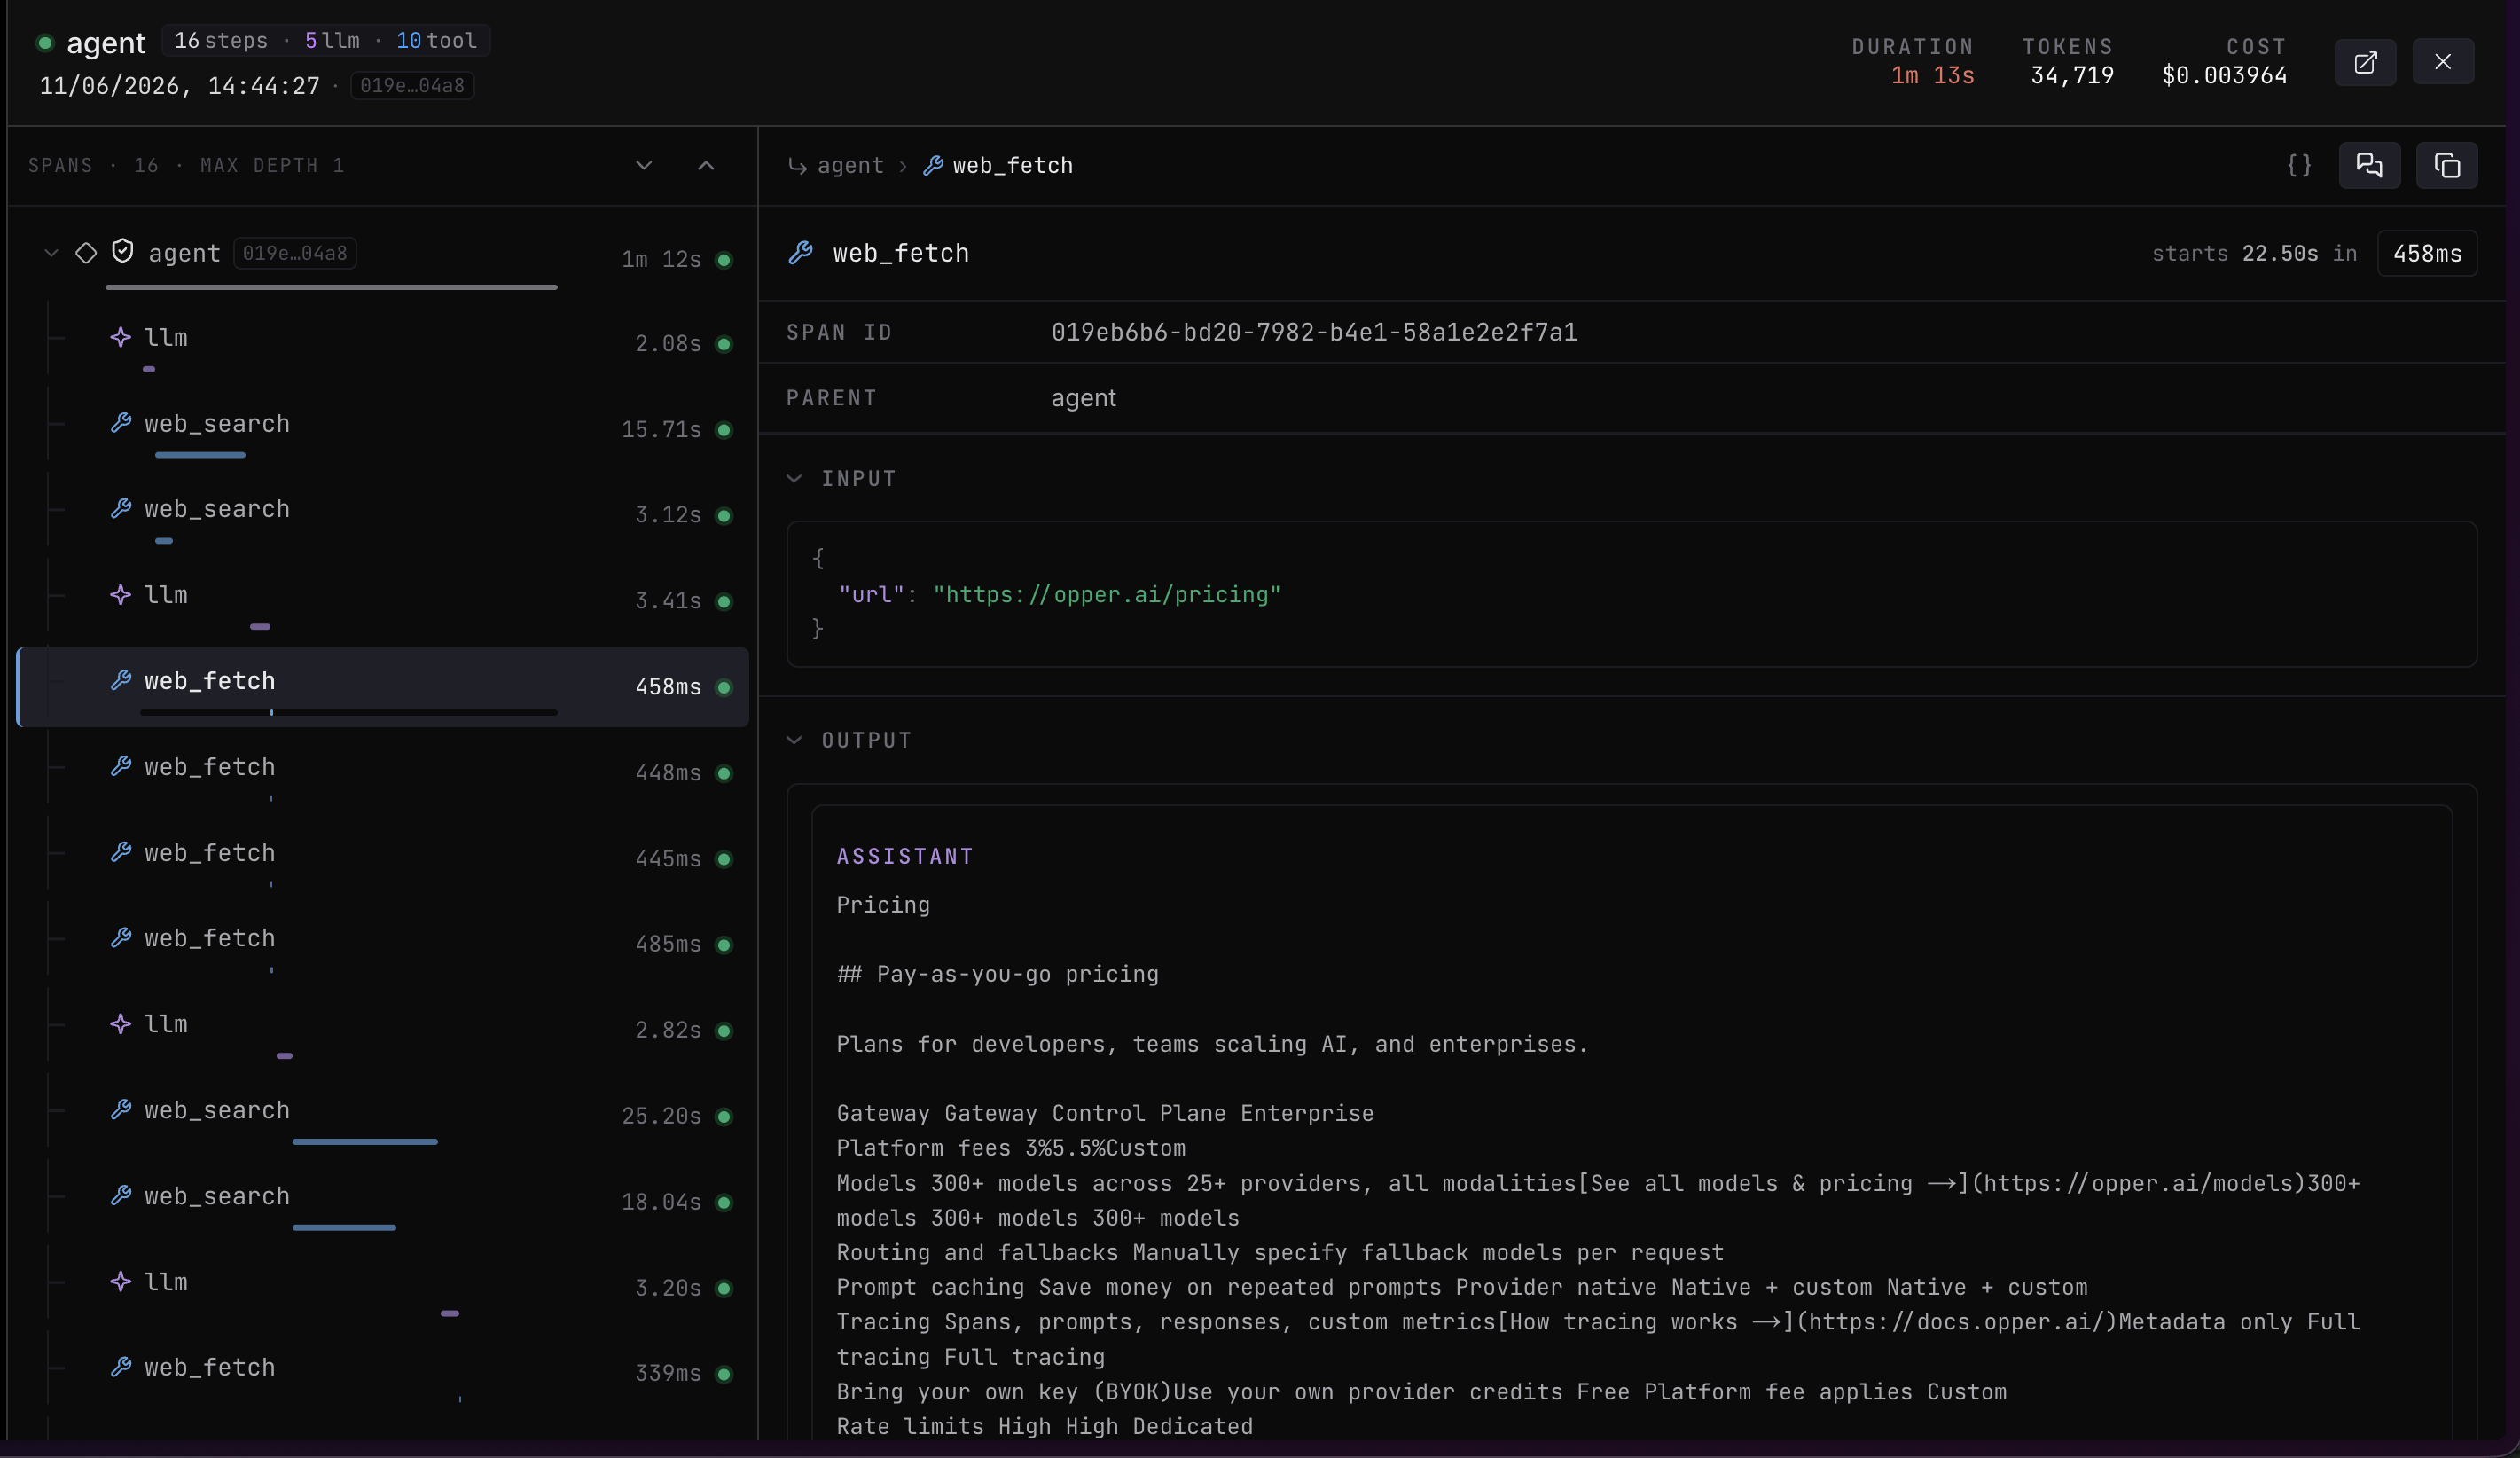Click the span ID value text
This screenshot has height=1458, width=2520.
[1314, 332]
